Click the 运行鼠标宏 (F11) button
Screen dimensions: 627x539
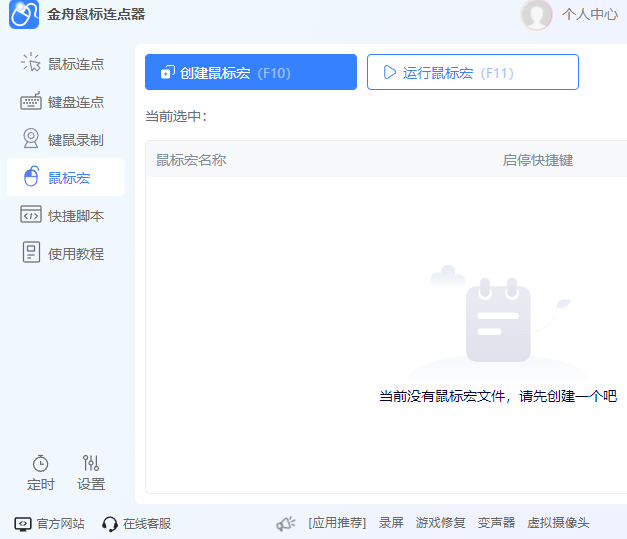pyautogui.click(x=472, y=73)
